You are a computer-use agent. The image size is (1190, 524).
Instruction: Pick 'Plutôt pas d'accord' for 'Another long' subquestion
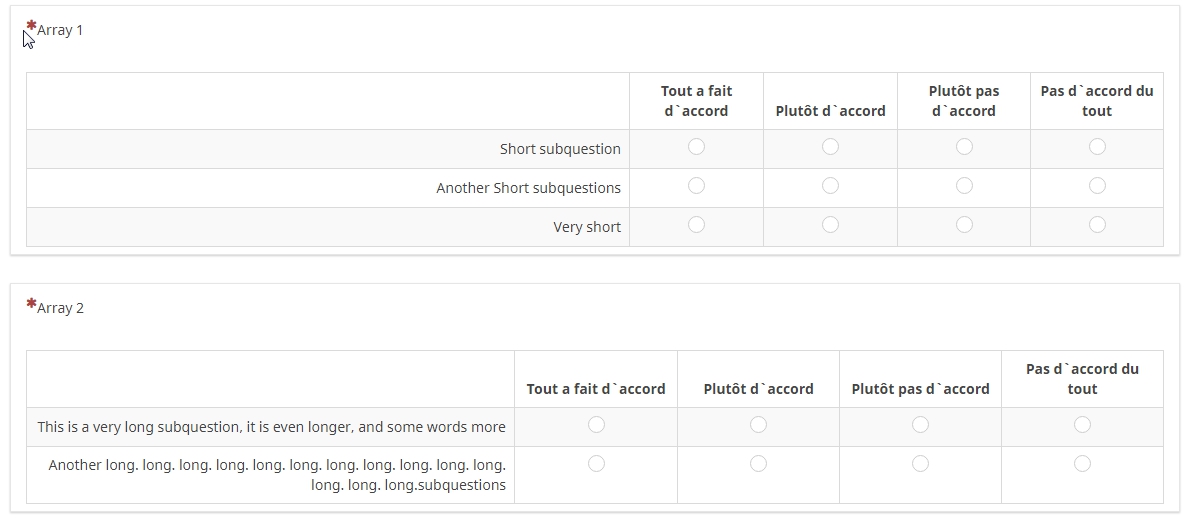coord(920,464)
